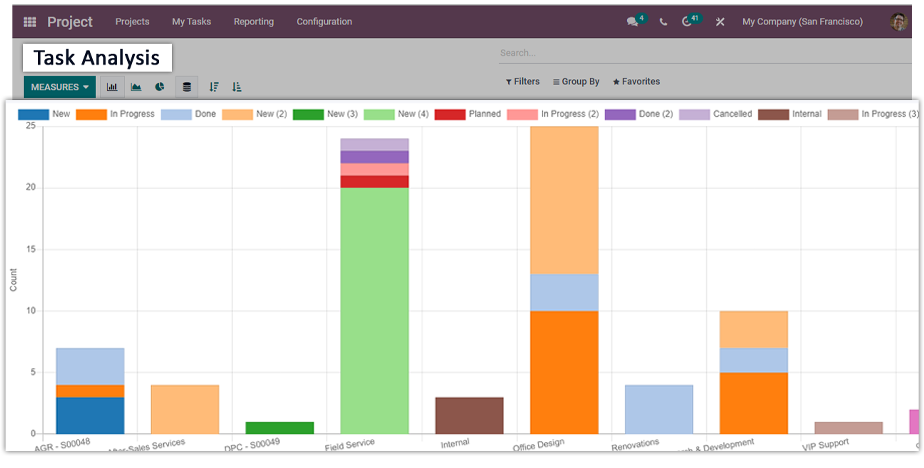Toggle the light blue Done legend item
The image size is (924, 468).
189,114
